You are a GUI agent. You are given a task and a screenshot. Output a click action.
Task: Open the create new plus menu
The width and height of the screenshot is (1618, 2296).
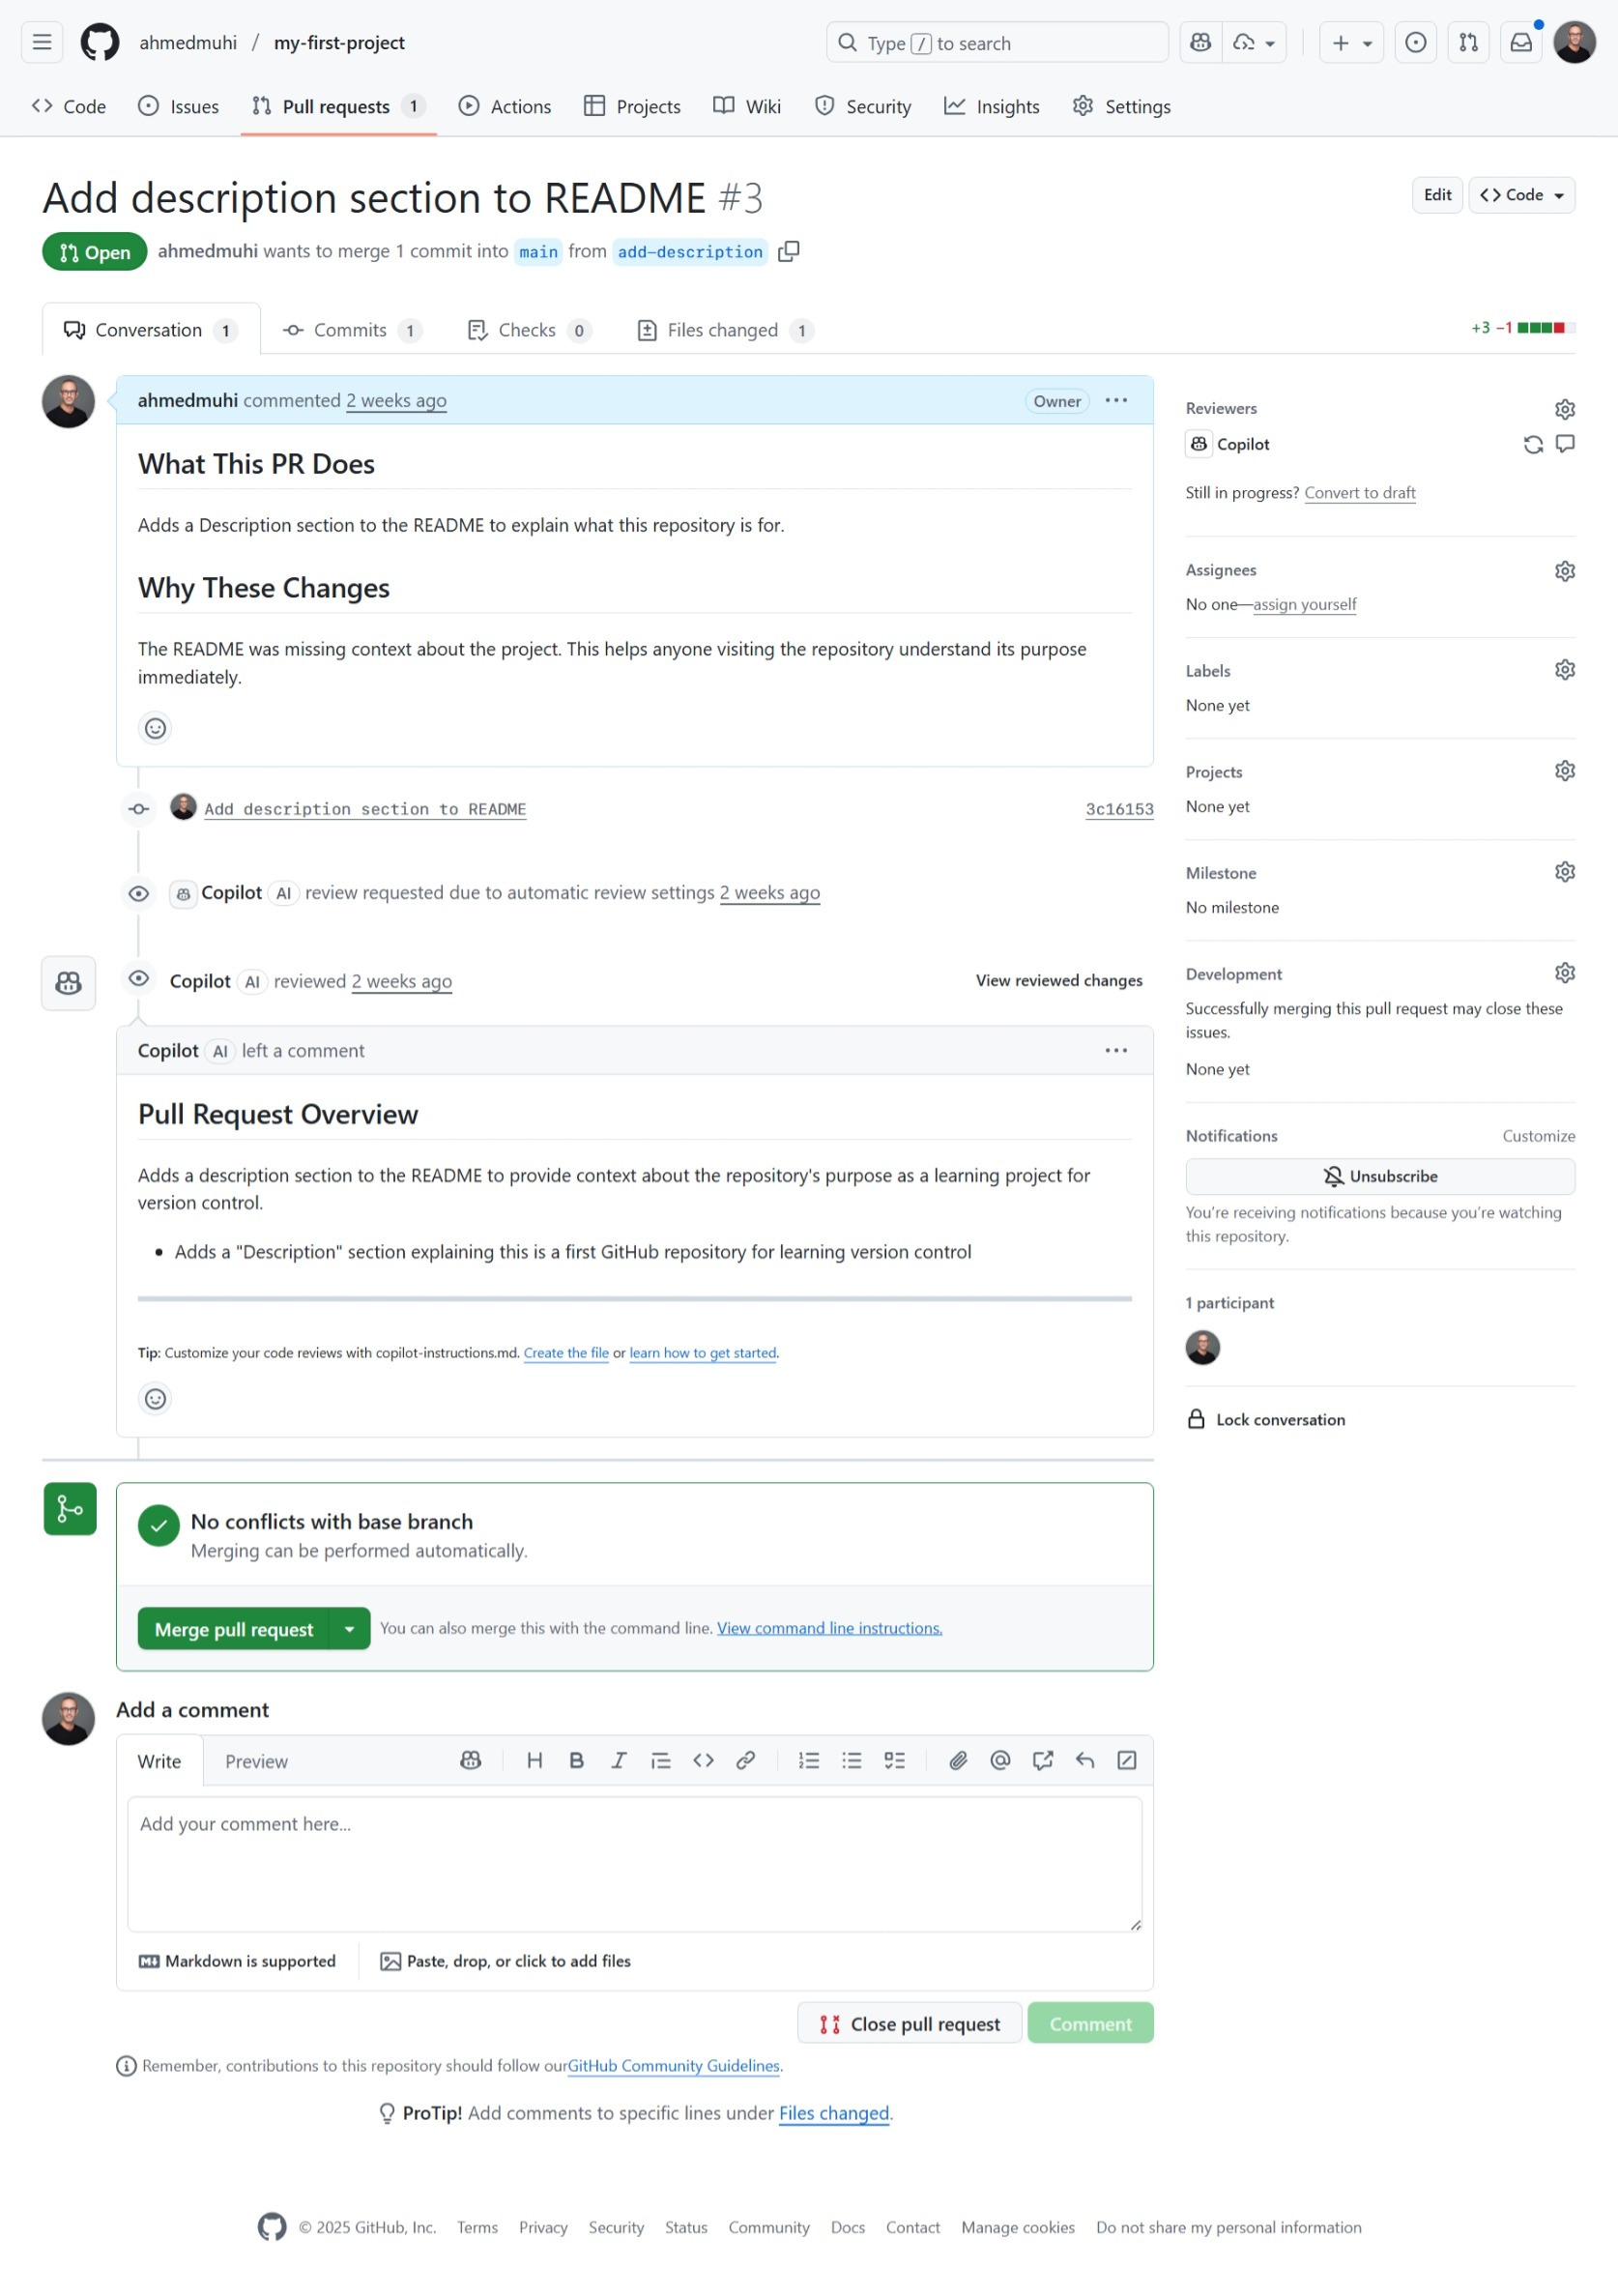pyautogui.click(x=1350, y=43)
